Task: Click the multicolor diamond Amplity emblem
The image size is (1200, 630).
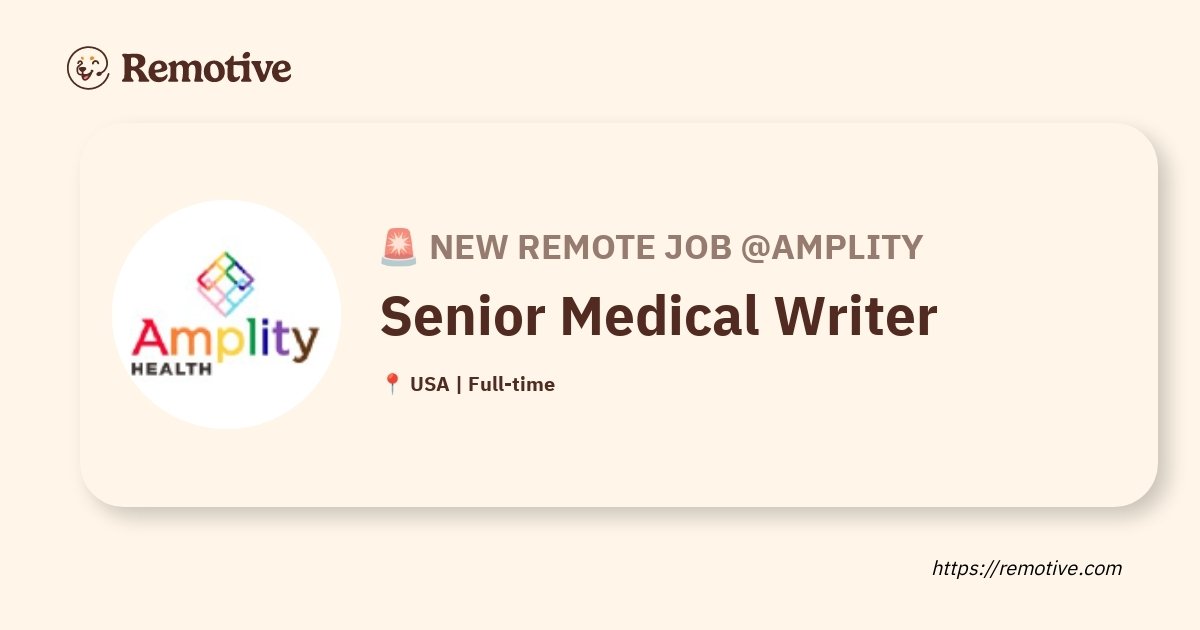Action: (x=226, y=283)
